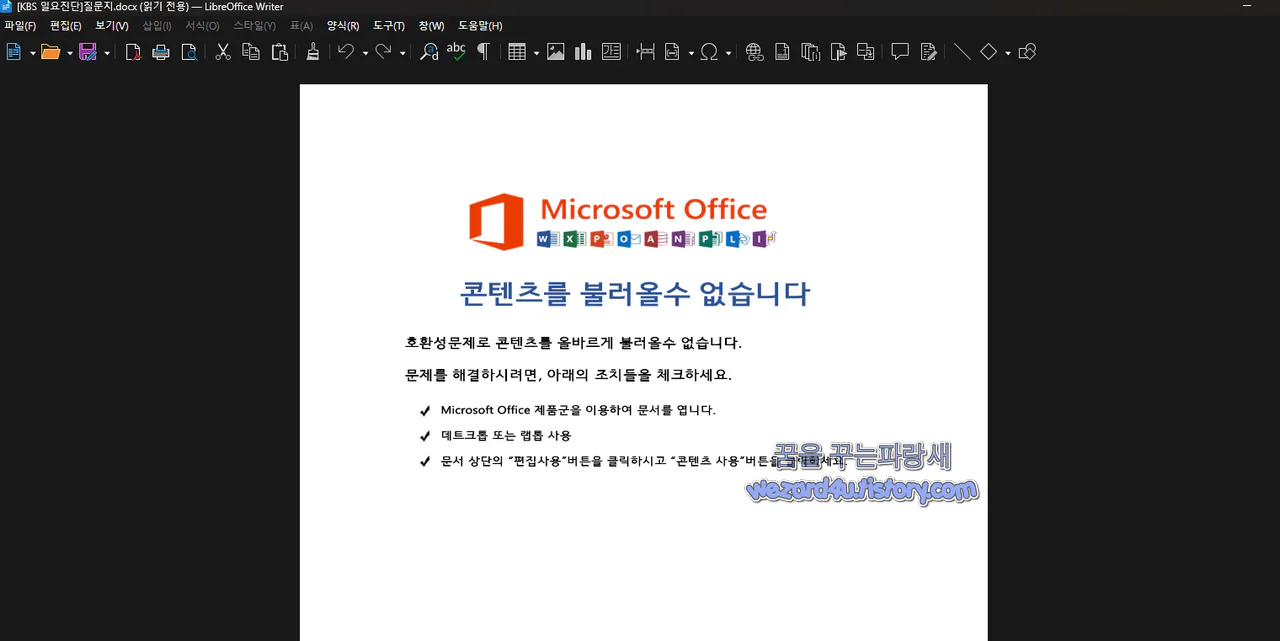
Task: Open the greyed 서식(O) menu
Action: (x=202, y=26)
